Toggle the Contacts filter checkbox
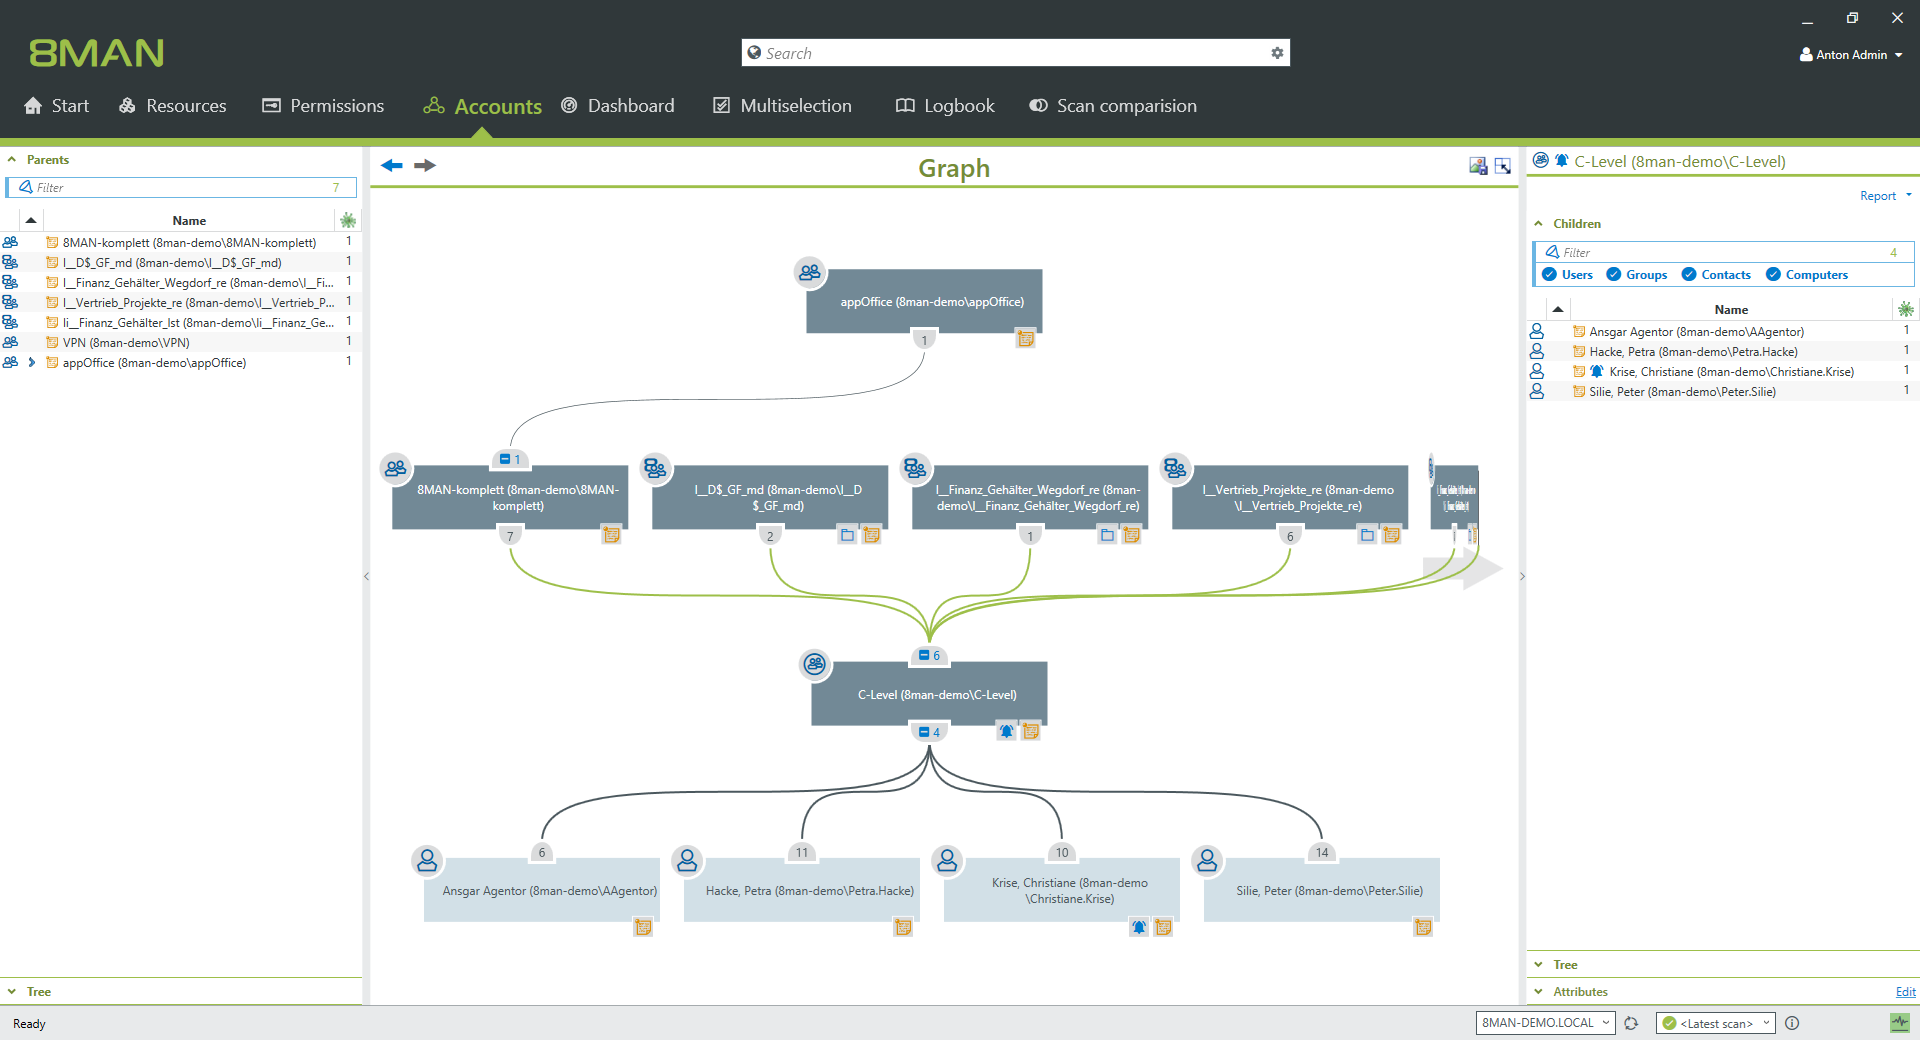 pyautogui.click(x=1689, y=274)
